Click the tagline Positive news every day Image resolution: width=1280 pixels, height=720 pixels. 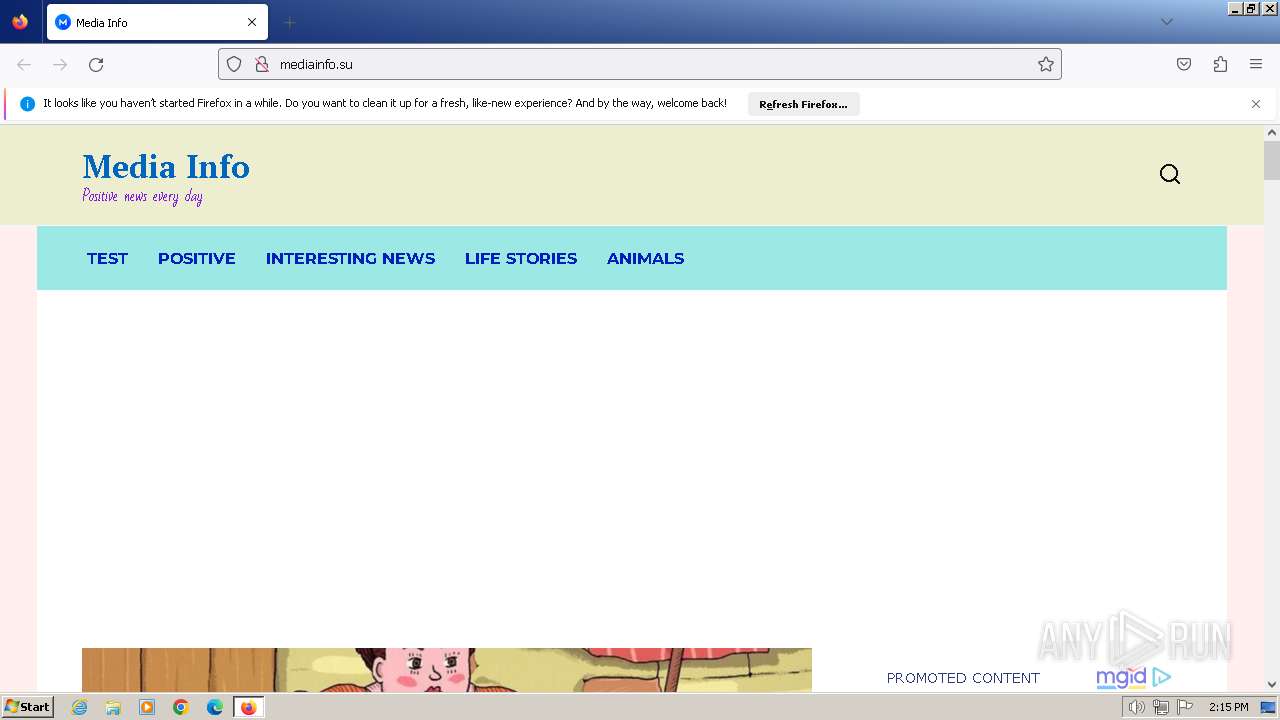pyautogui.click(x=142, y=196)
